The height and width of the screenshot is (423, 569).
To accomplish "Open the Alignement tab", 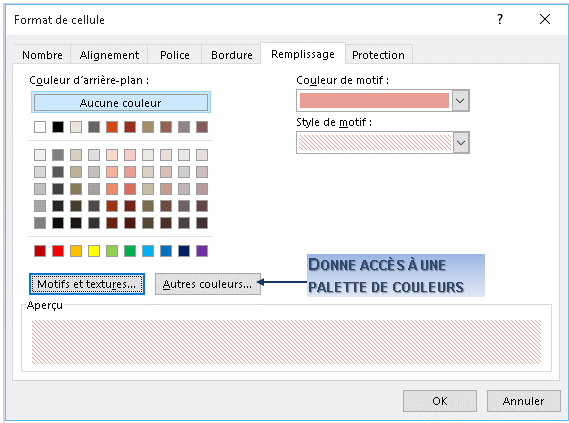I will point(109,55).
